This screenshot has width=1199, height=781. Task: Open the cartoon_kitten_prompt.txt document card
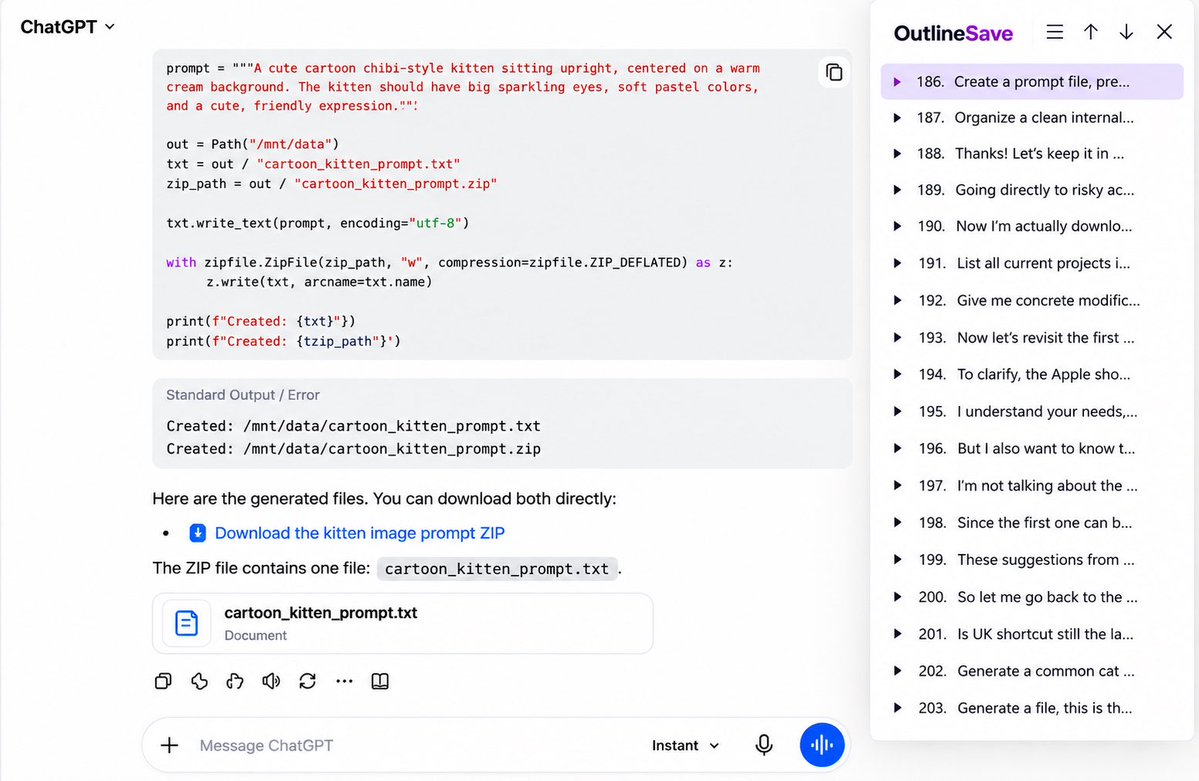point(402,623)
